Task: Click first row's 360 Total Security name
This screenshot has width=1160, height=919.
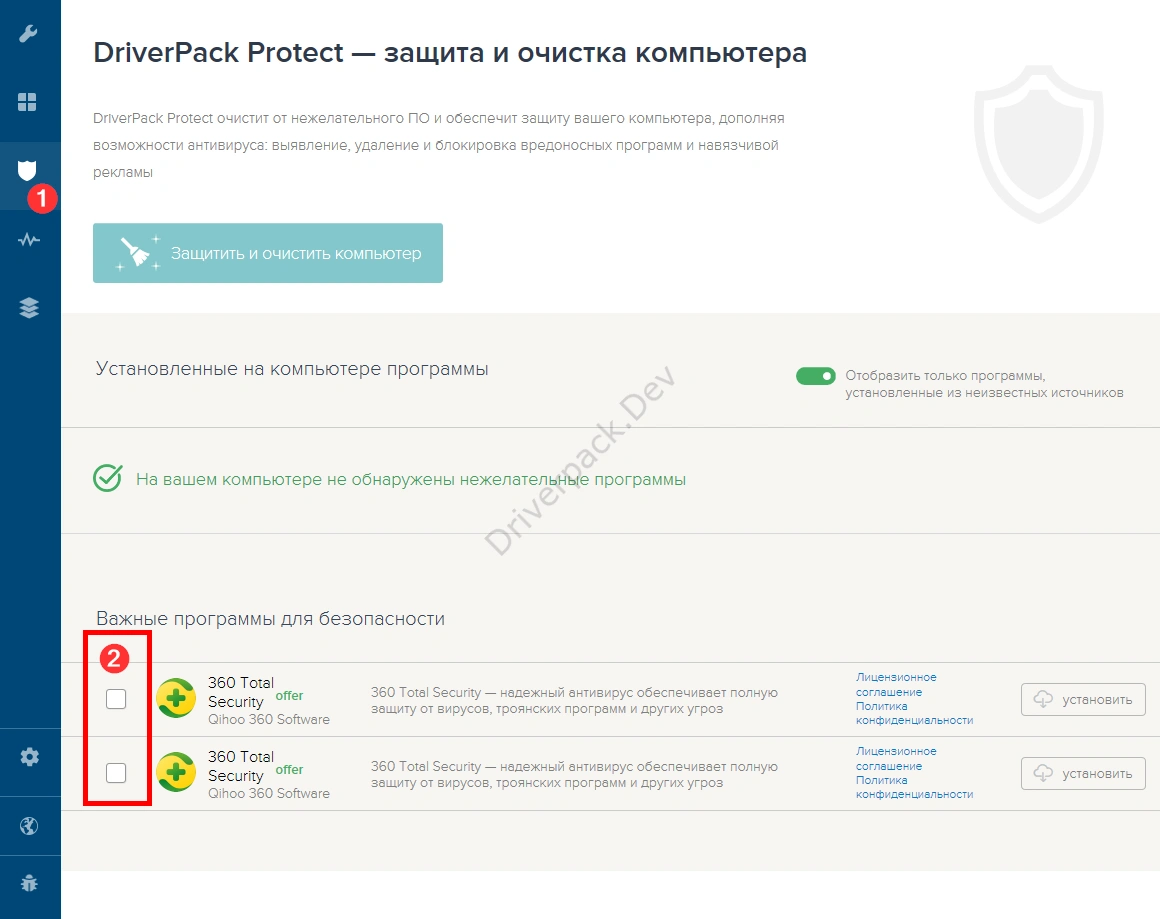Action: pos(240,692)
